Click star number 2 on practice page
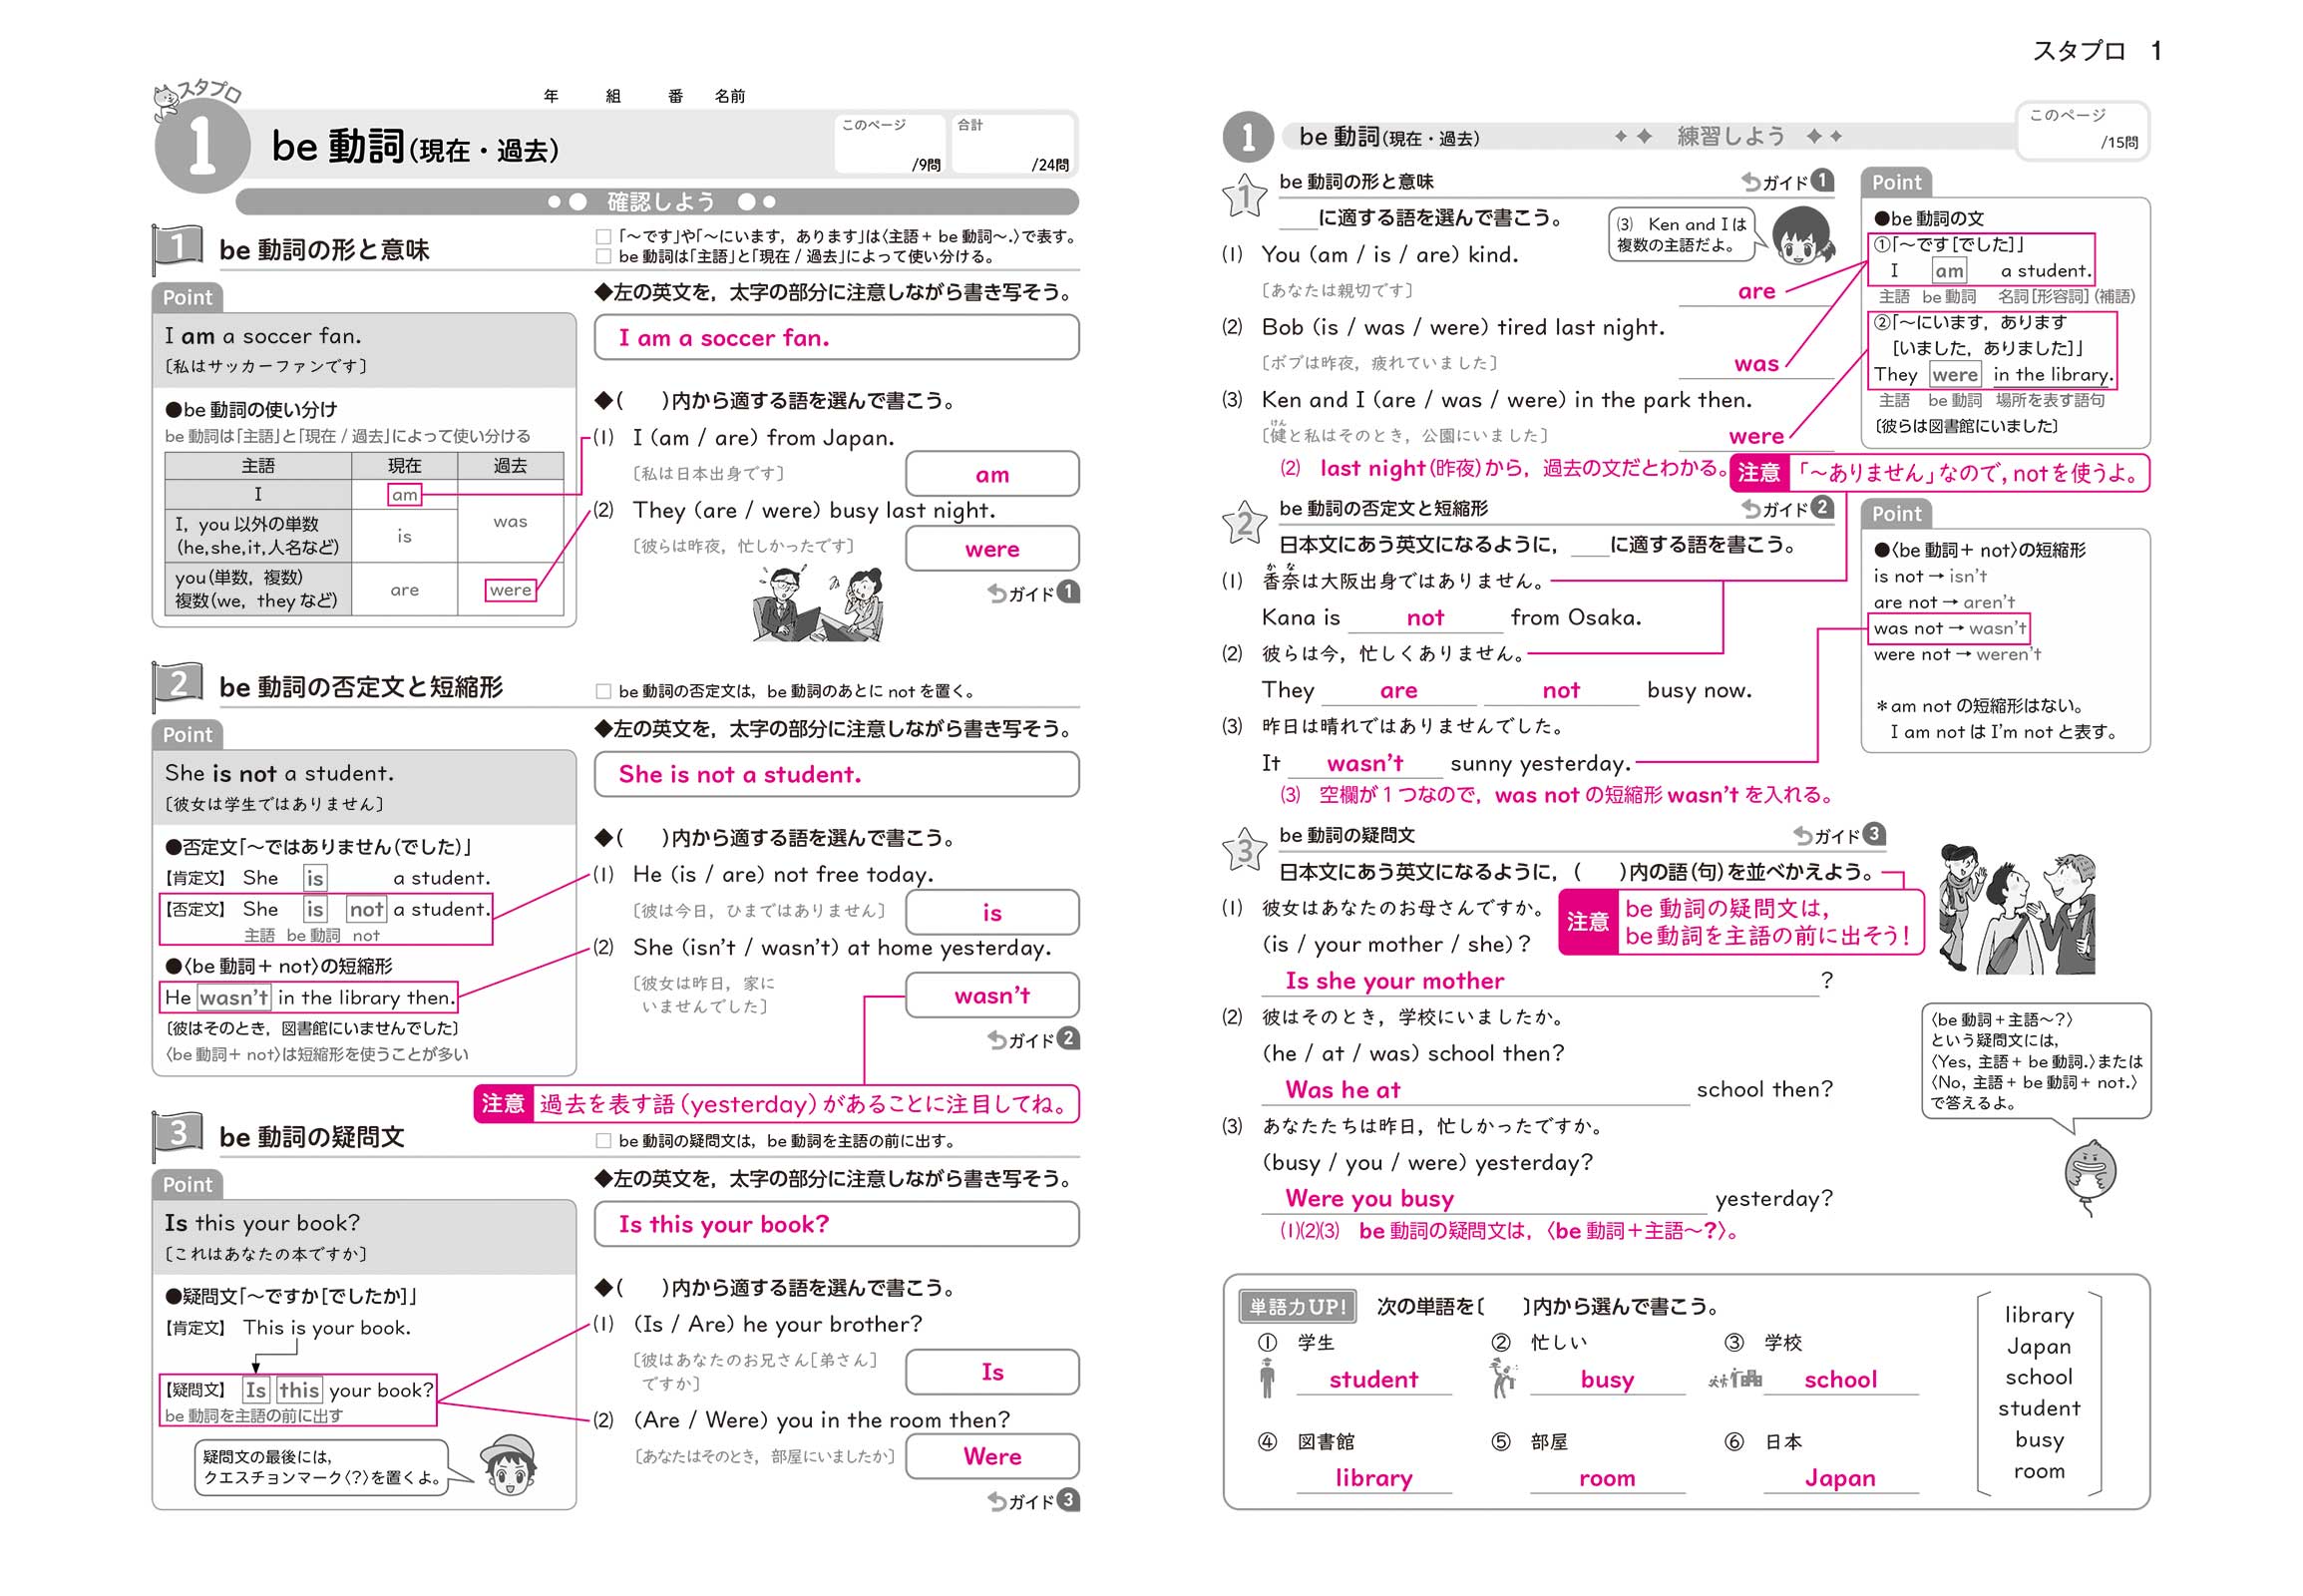The width and height of the screenshot is (2303, 1596). 1245,522
